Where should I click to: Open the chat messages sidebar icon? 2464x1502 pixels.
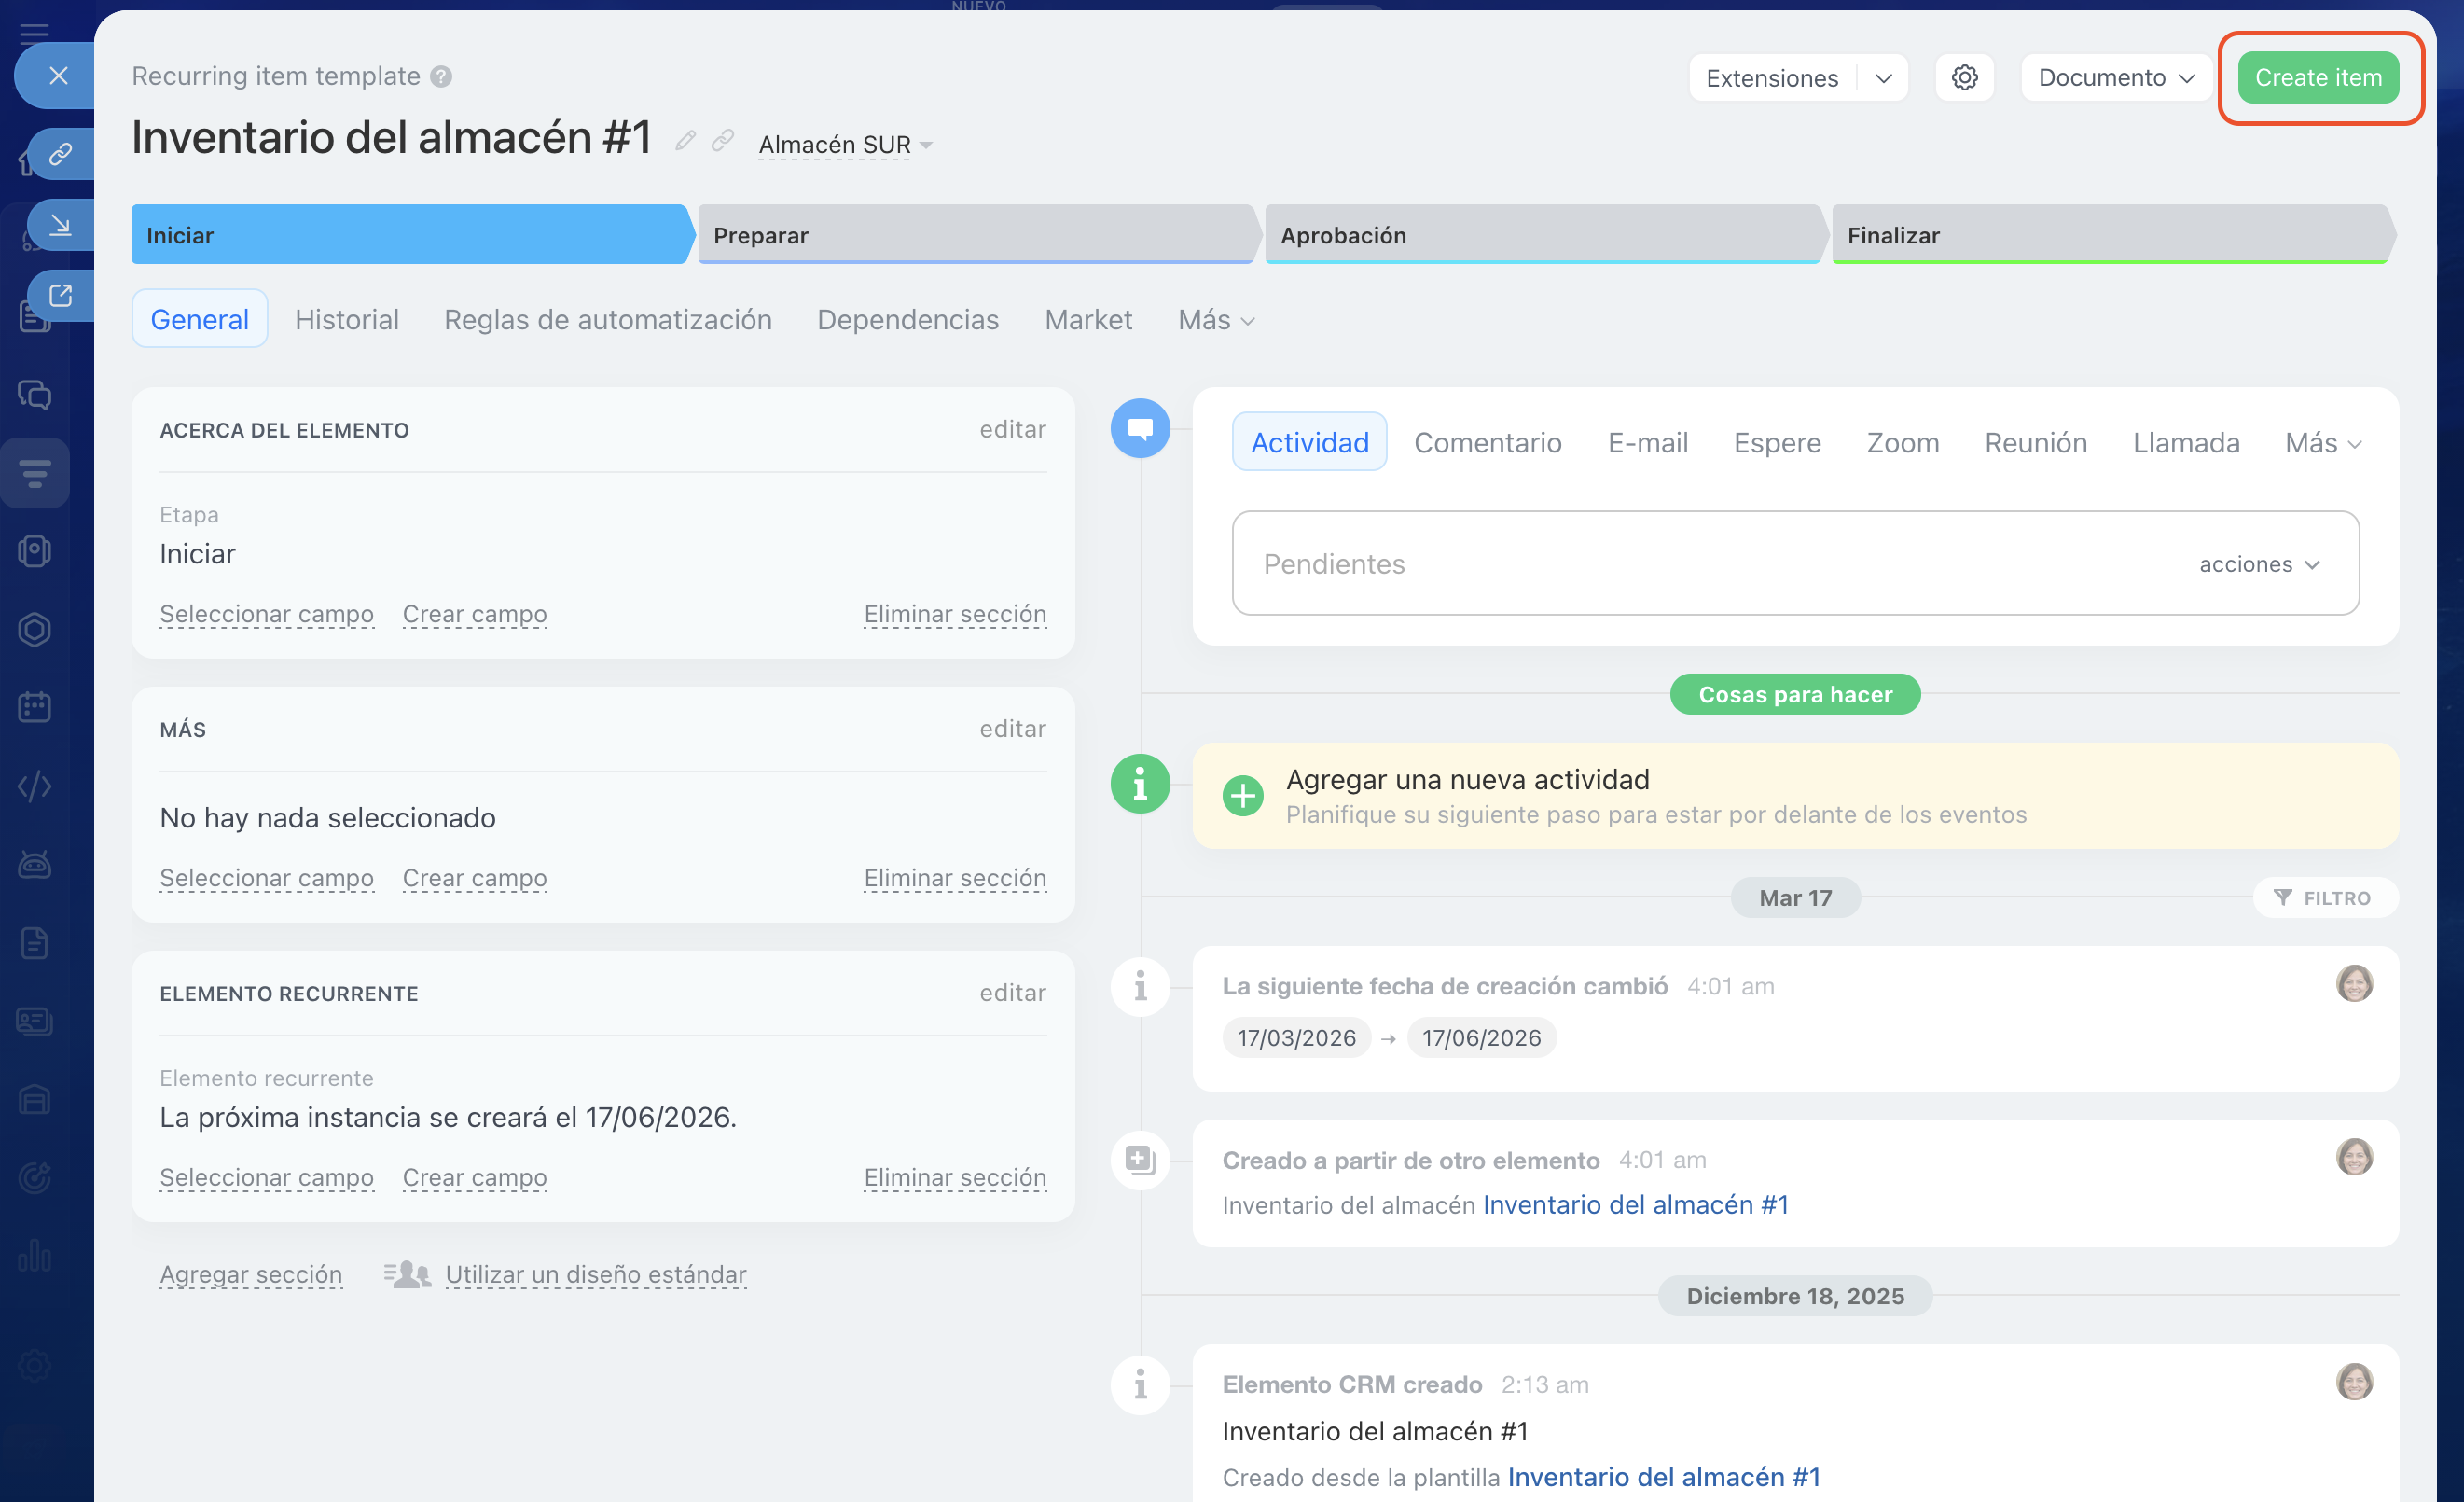pyautogui.click(x=35, y=395)
